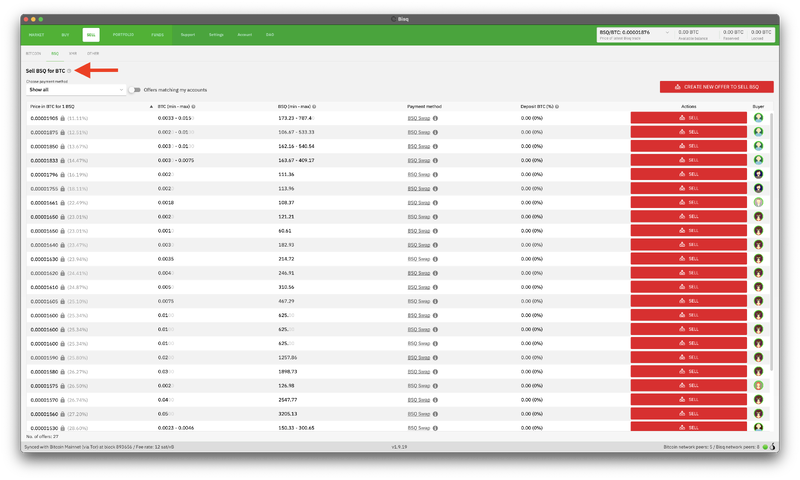The width and height of the screenshot is (800, 480).
Task: Click the info icon beside first BSQ Swap
Action: 435,118
